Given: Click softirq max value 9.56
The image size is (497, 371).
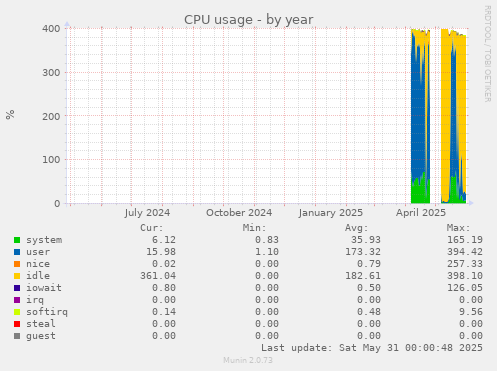Looking at the screenshot, I should [471, 312].
